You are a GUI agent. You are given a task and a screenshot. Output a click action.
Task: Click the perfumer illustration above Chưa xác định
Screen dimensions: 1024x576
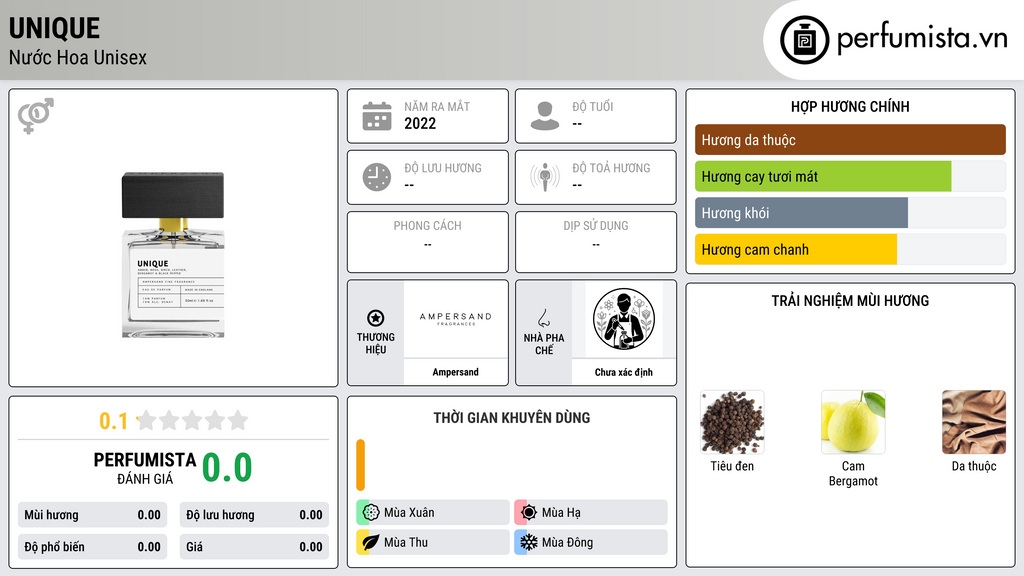coord(624,319)
